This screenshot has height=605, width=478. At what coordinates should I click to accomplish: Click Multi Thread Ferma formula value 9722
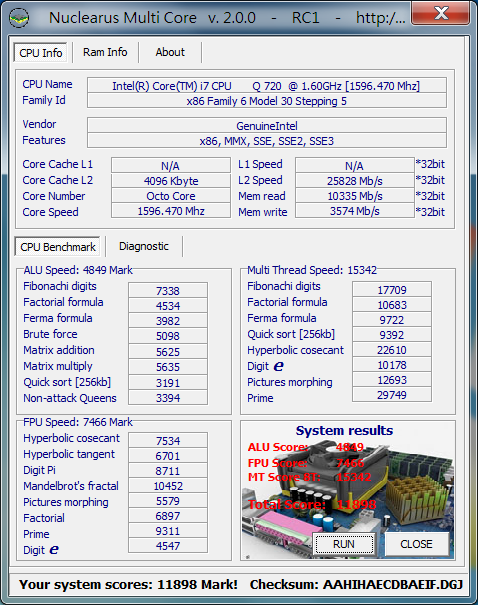392,320
